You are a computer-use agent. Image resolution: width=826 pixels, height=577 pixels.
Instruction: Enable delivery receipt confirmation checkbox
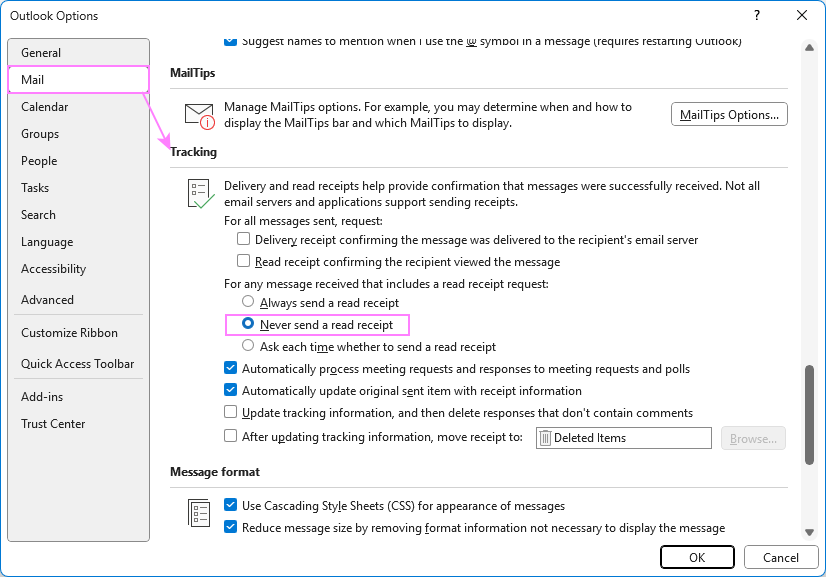243,239
